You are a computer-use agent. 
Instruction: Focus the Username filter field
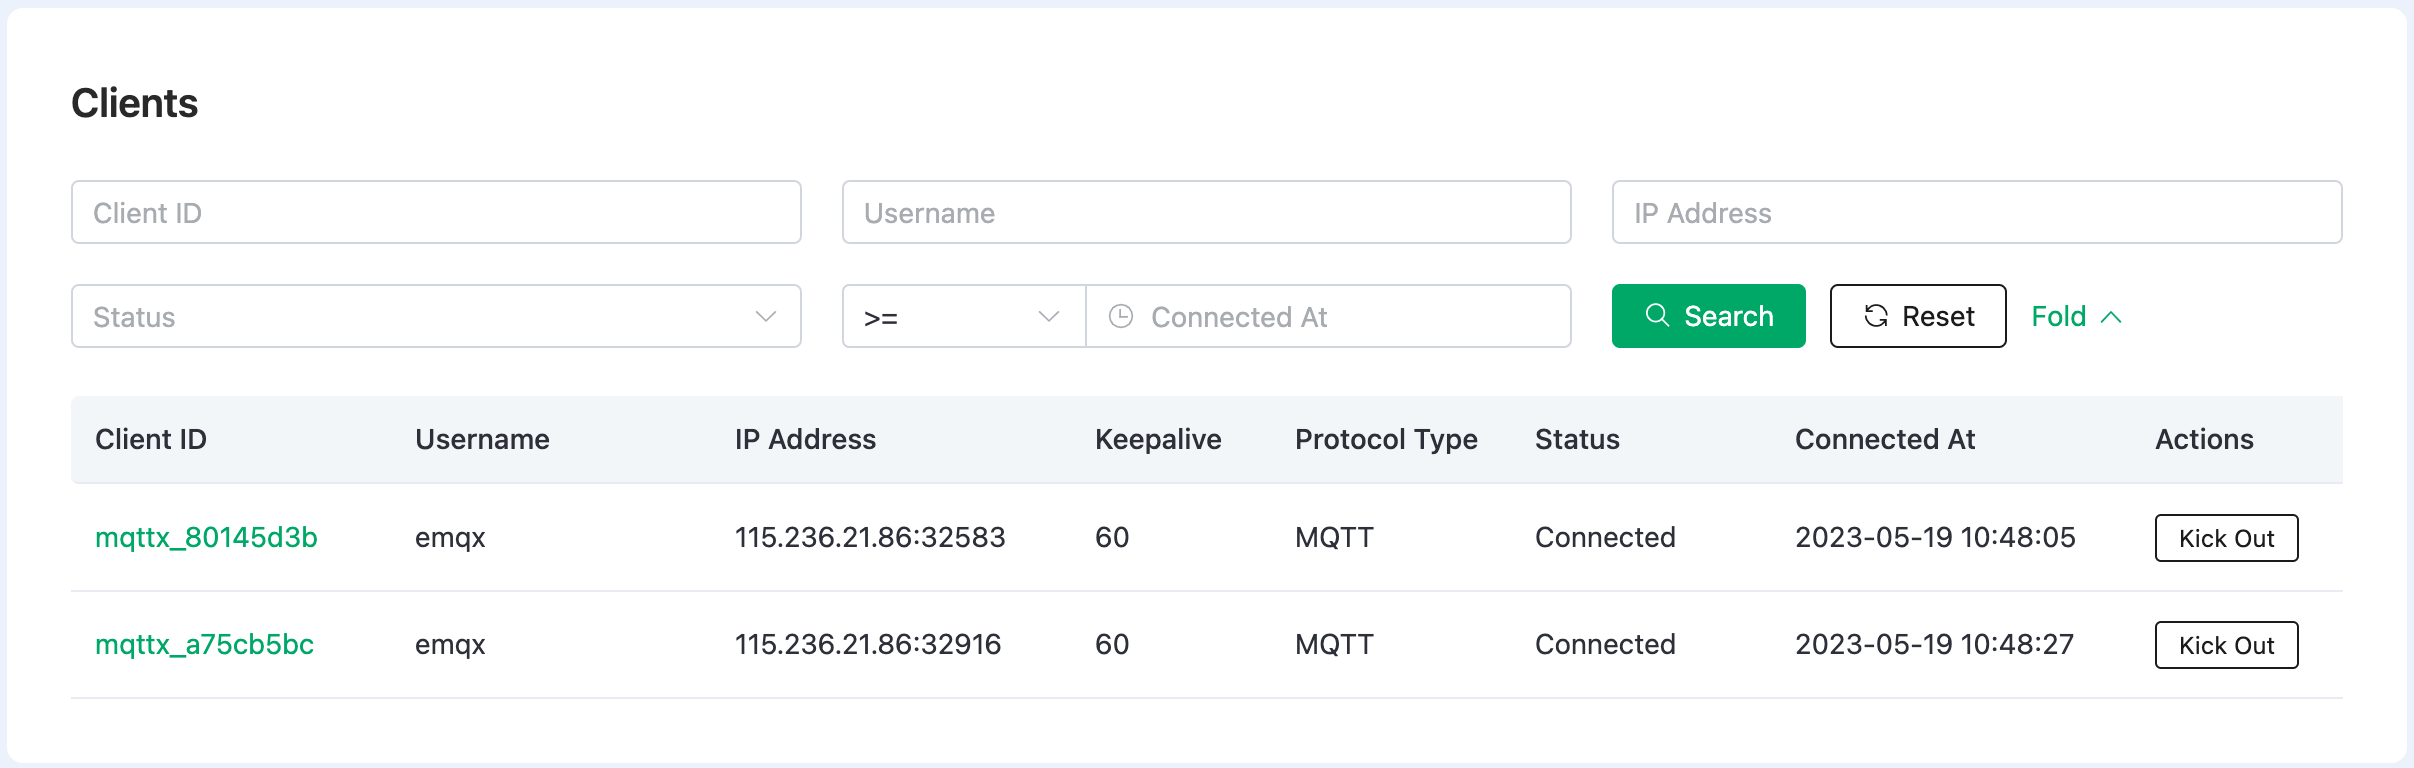[x=1206, y=212]
